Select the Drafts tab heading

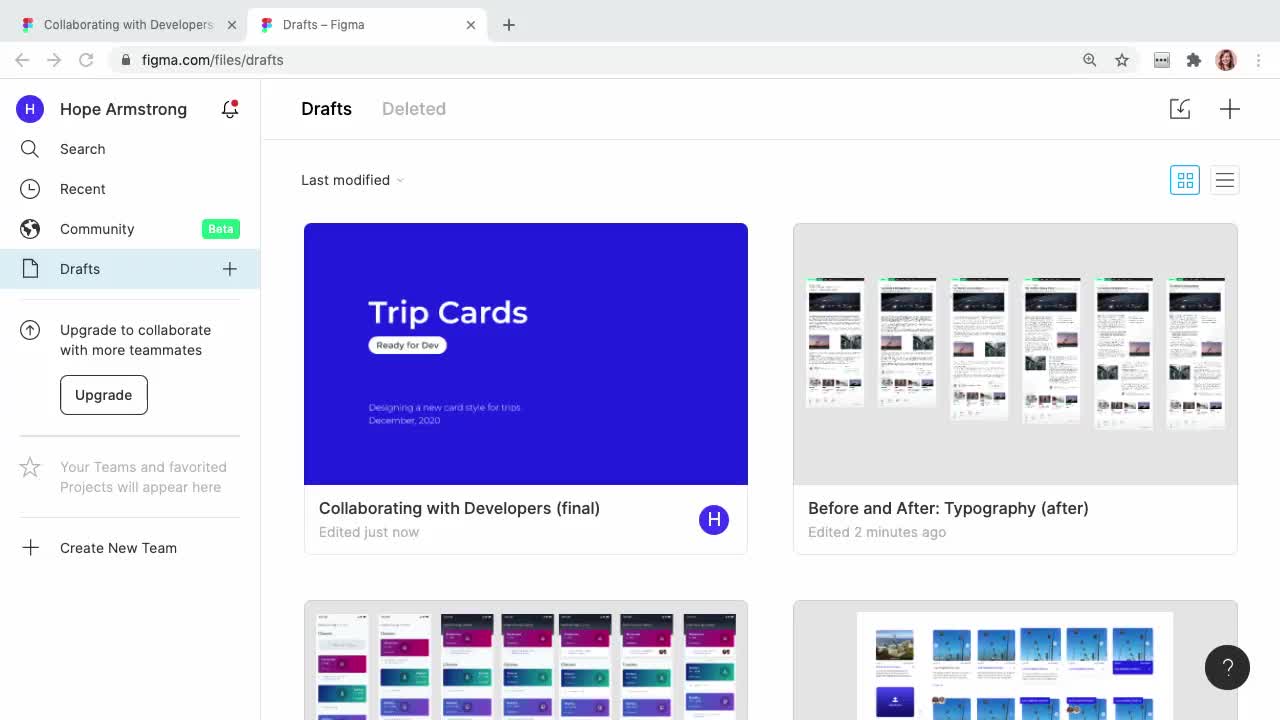326,109
